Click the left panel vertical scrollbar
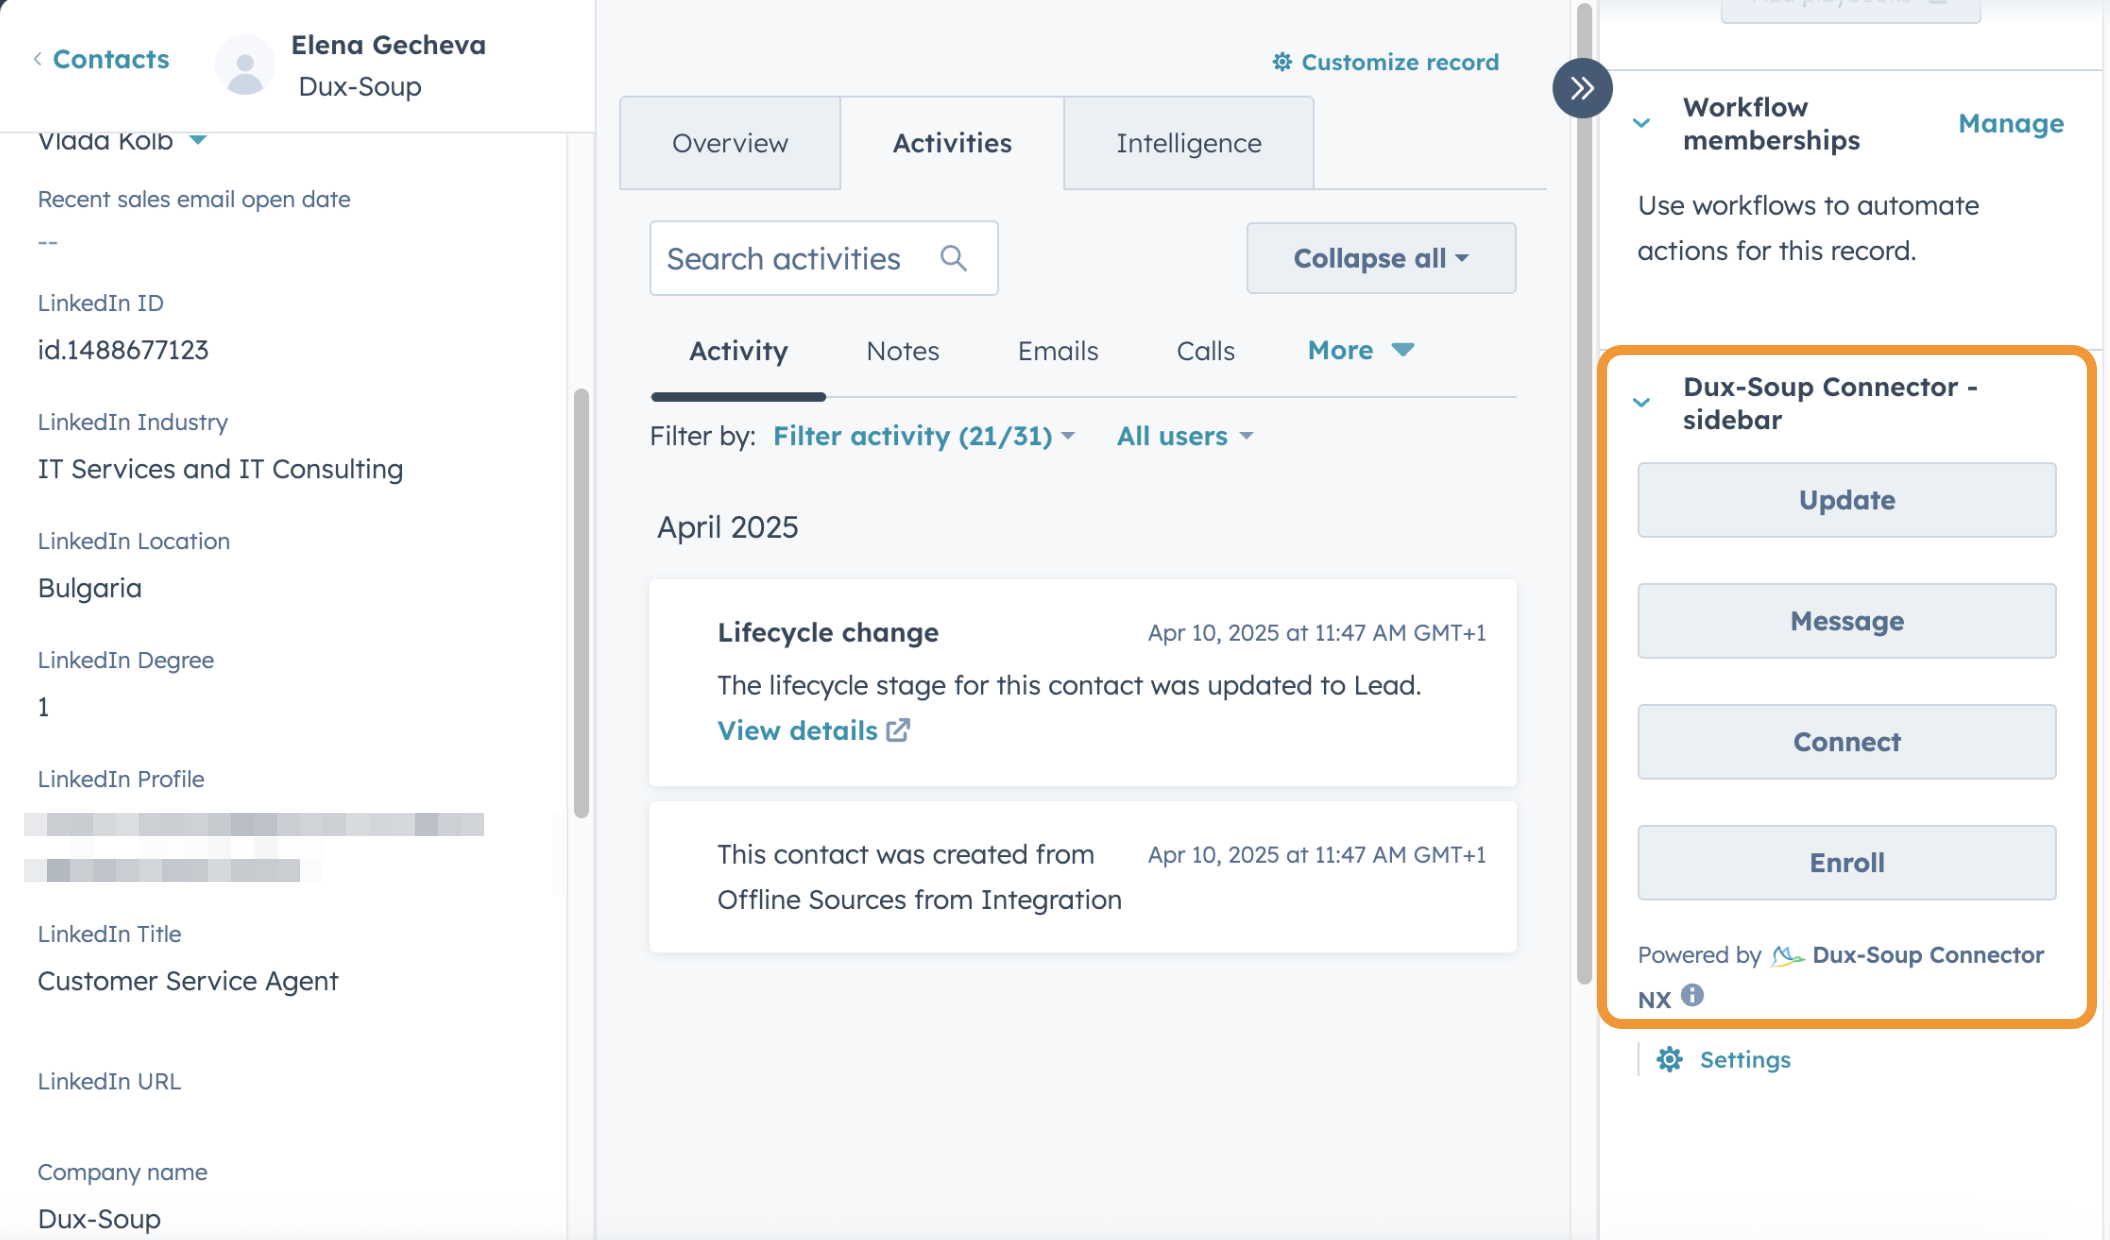This screenshot has width=2110, height=1240. pos(581,600)
